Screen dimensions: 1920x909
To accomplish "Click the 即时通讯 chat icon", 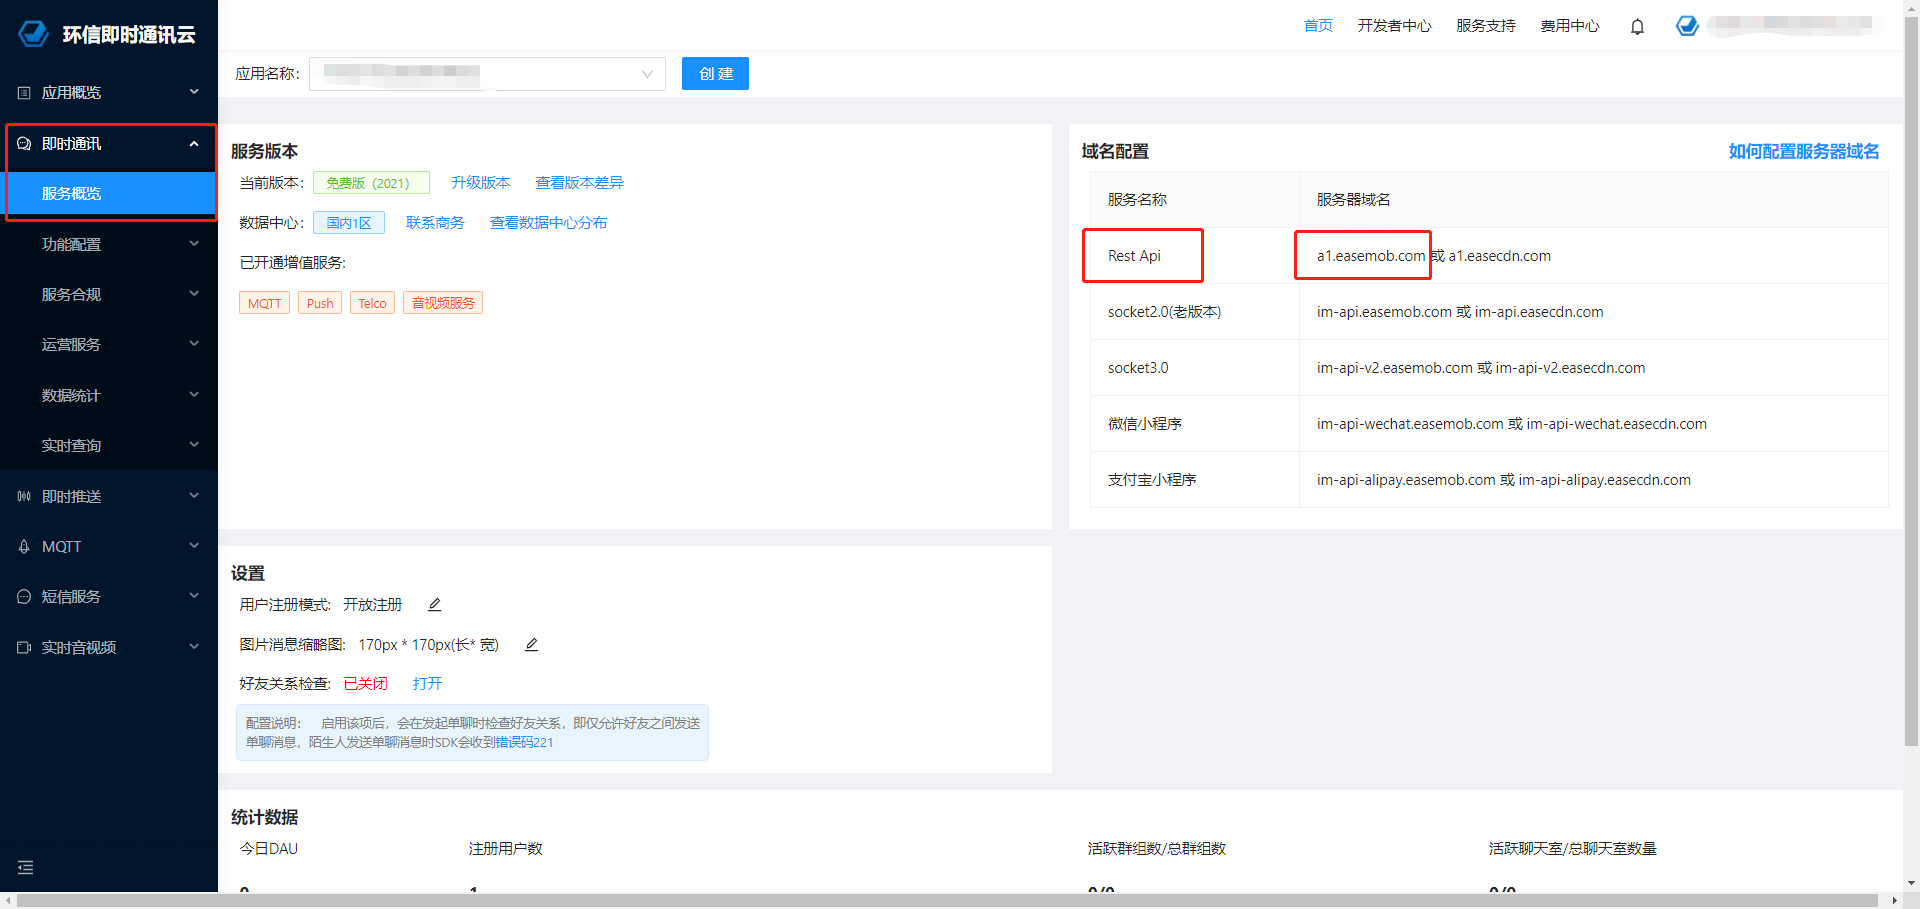I will pos(24,144).
